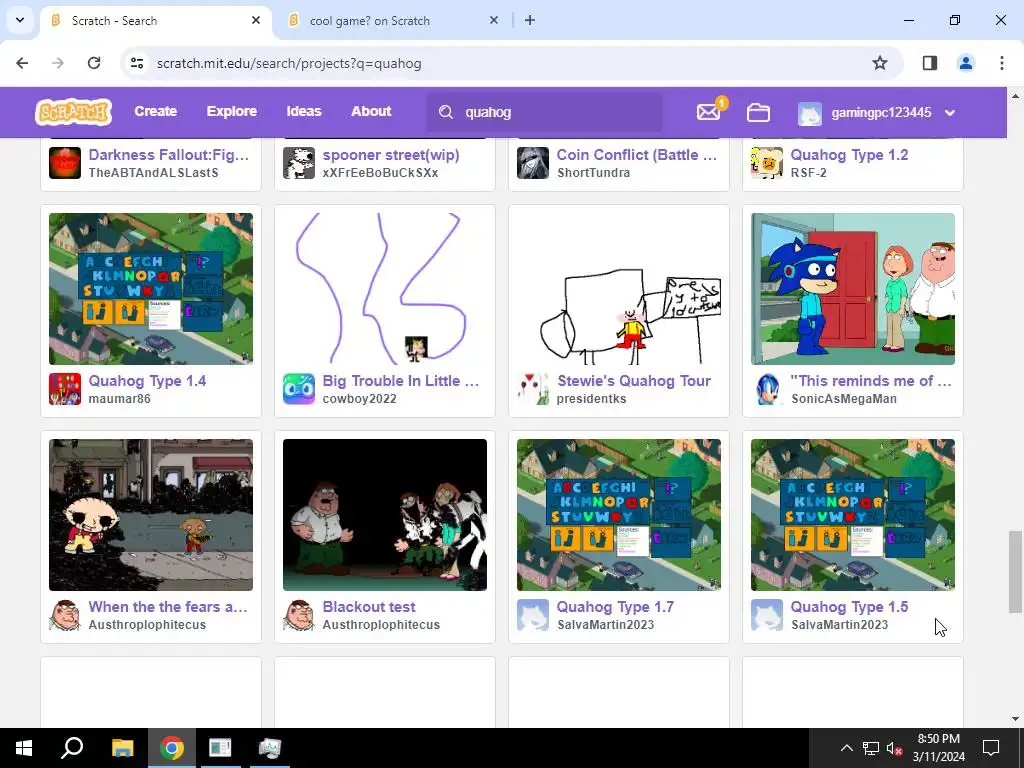Open Blackout test project link

click(x=369, y=607)
